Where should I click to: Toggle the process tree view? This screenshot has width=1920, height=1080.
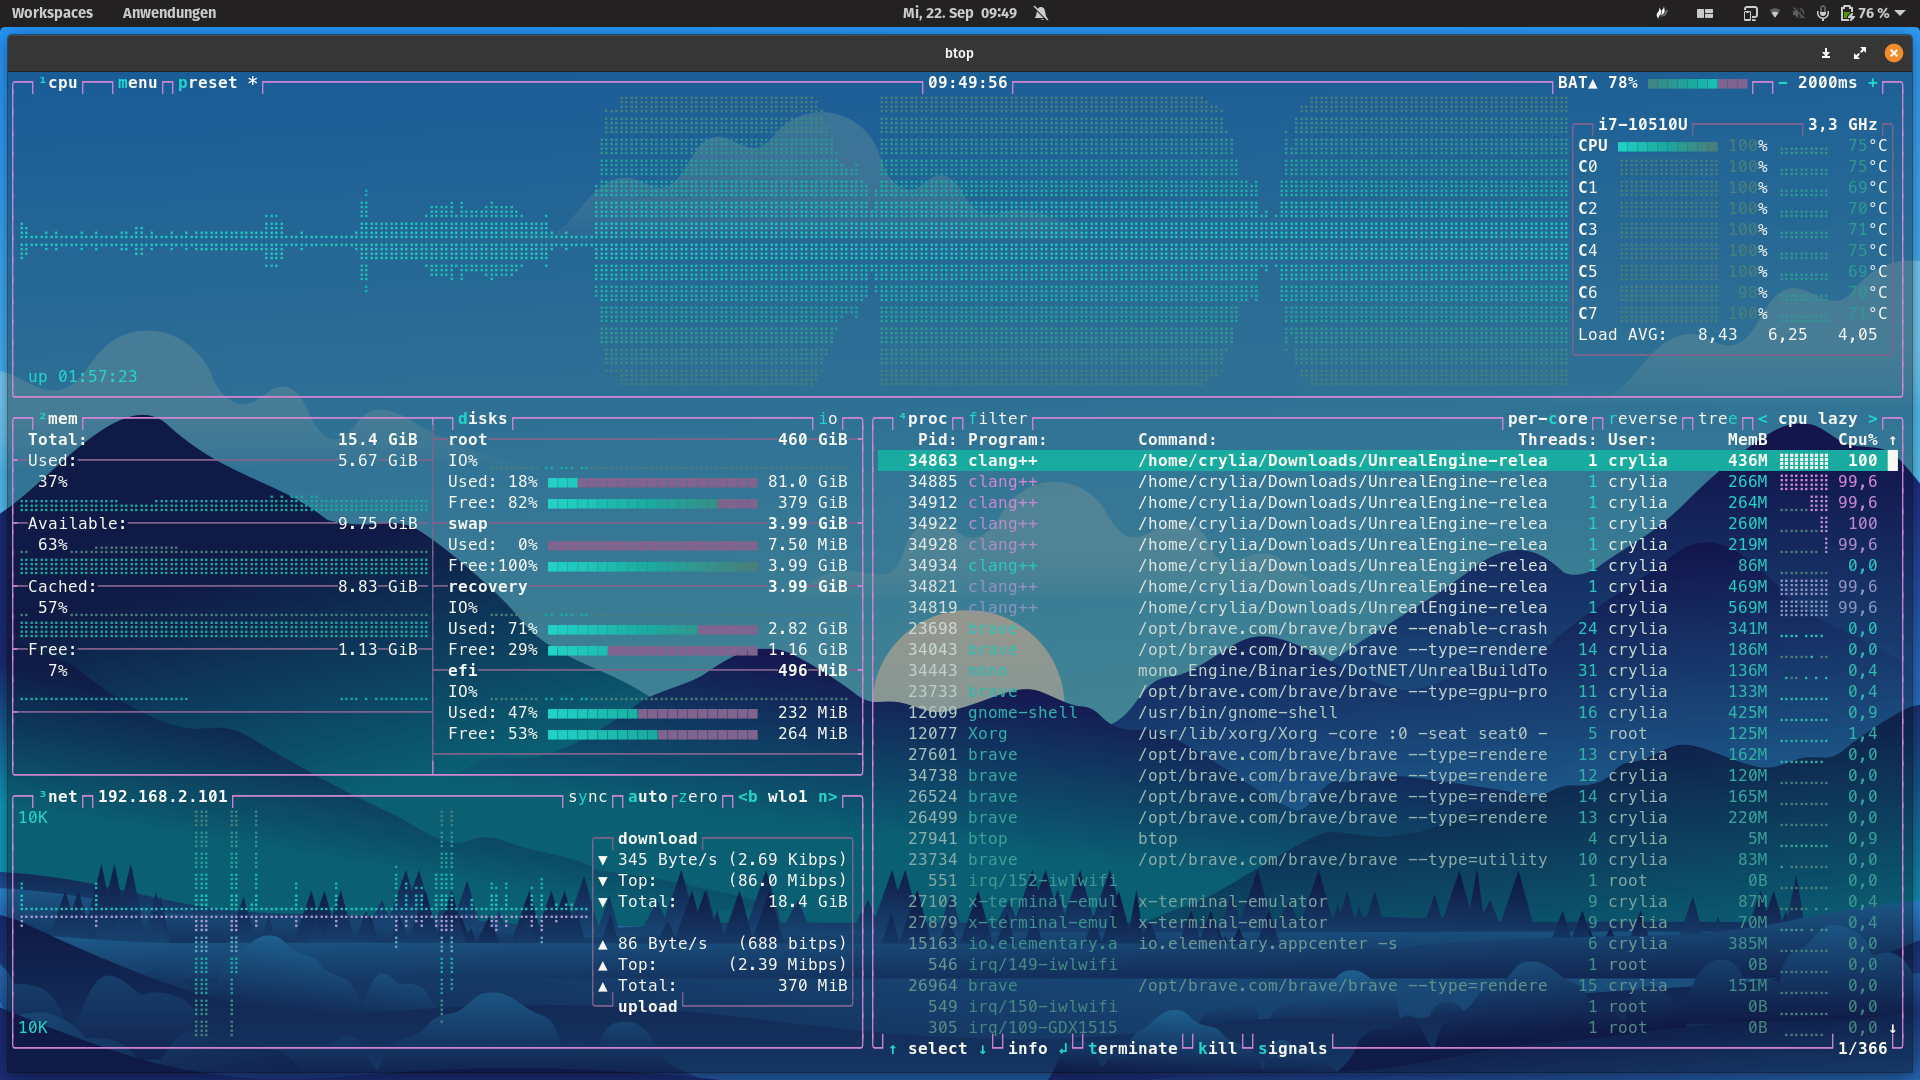[x=1718, y=419]
